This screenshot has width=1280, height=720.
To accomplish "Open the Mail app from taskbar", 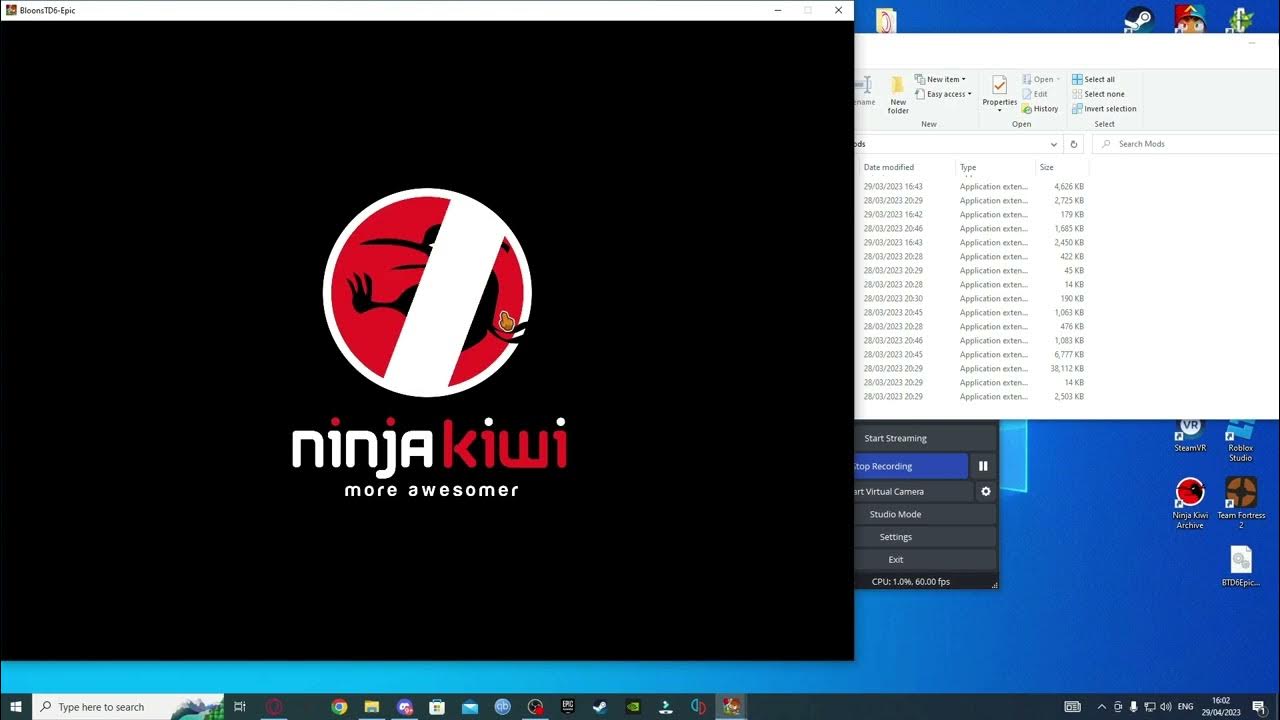I will tap(470, 707).
